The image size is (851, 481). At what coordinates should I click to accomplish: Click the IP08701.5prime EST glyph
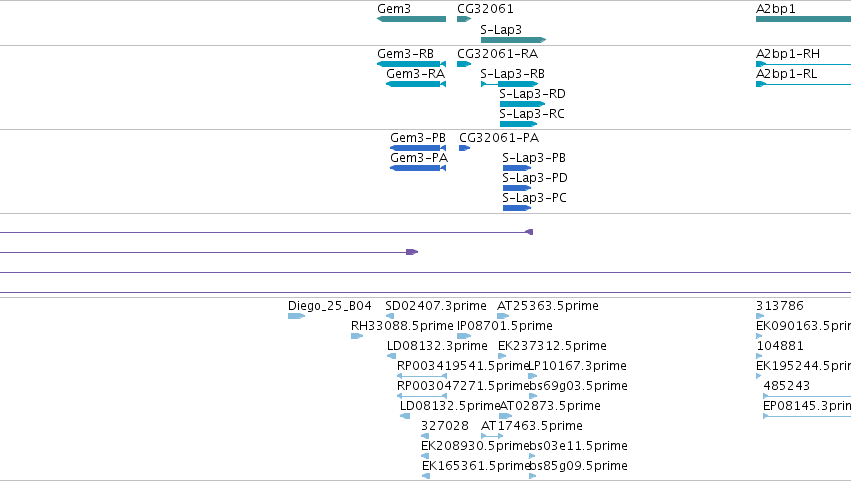464,337
